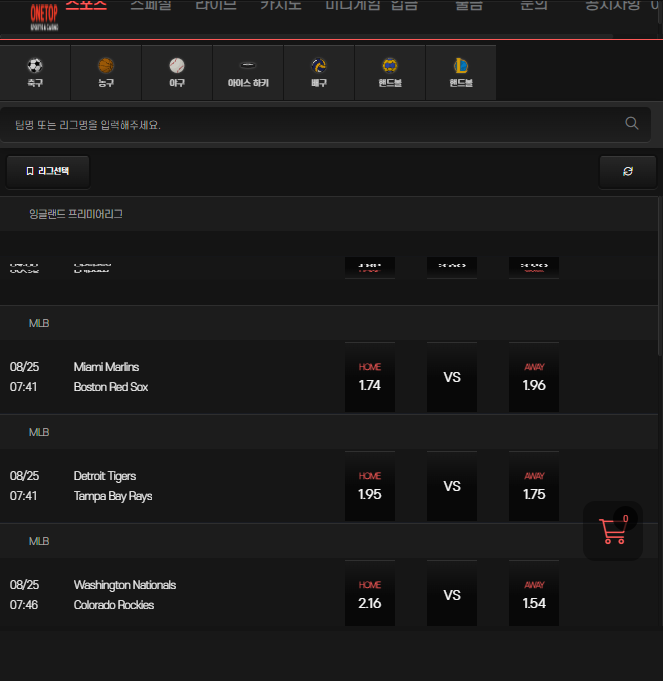Refresh the match list
This screenshot has width=663, height=681.
(627, 172)
